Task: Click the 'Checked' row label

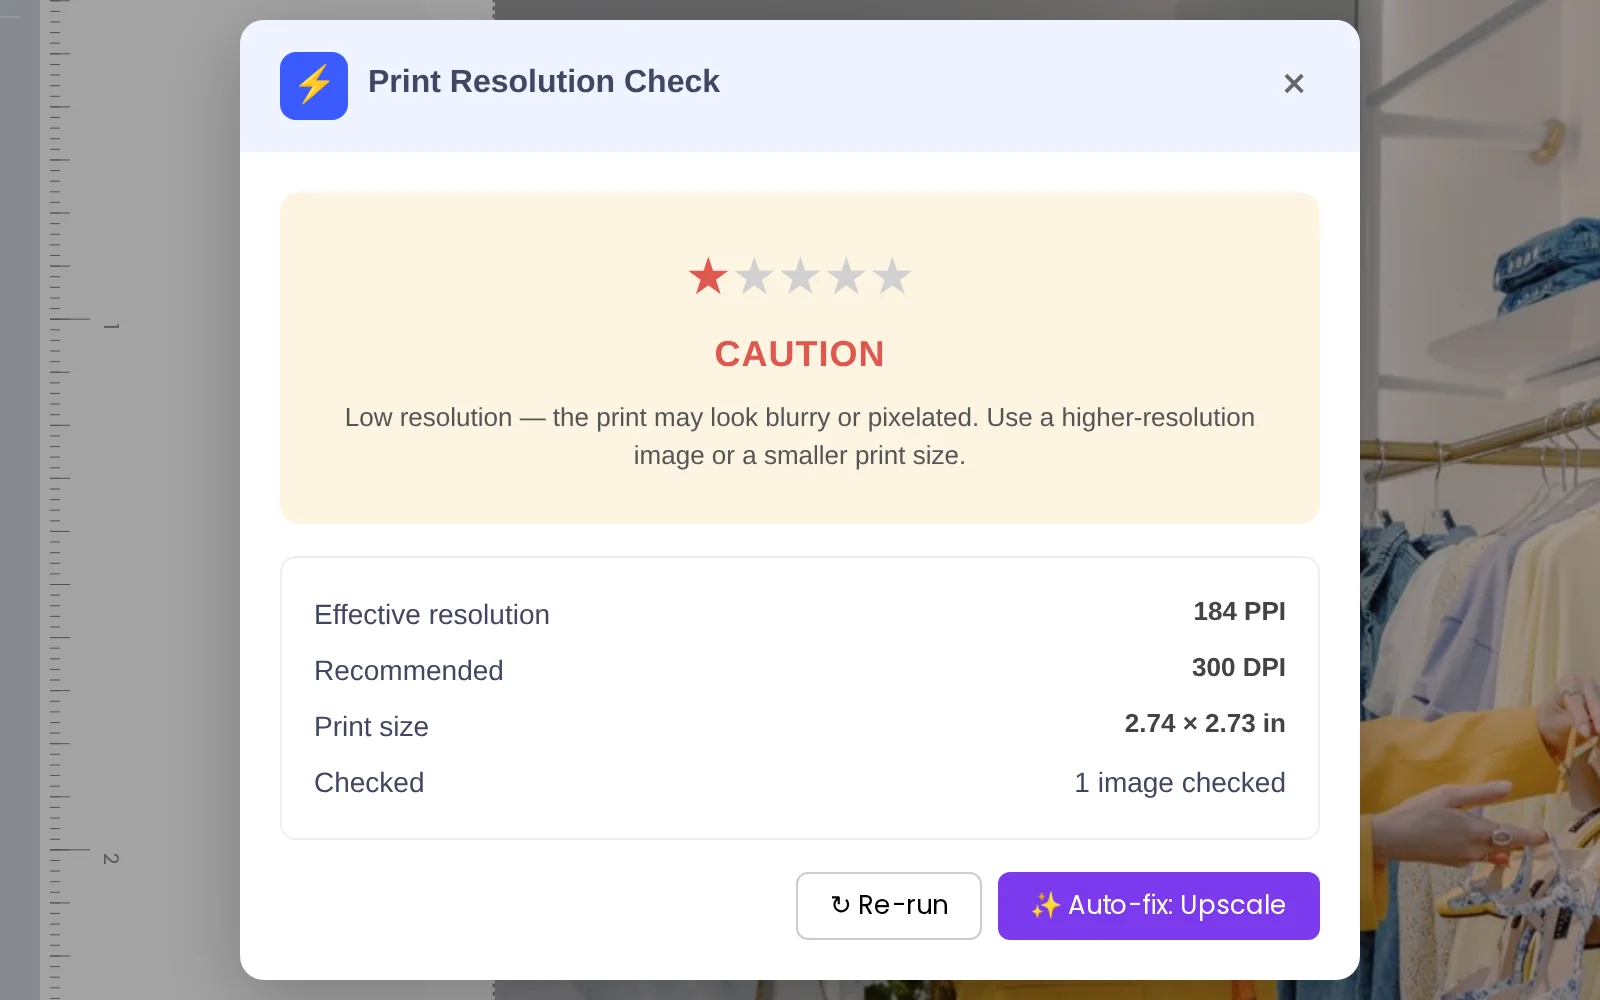Action: point(369,783)
